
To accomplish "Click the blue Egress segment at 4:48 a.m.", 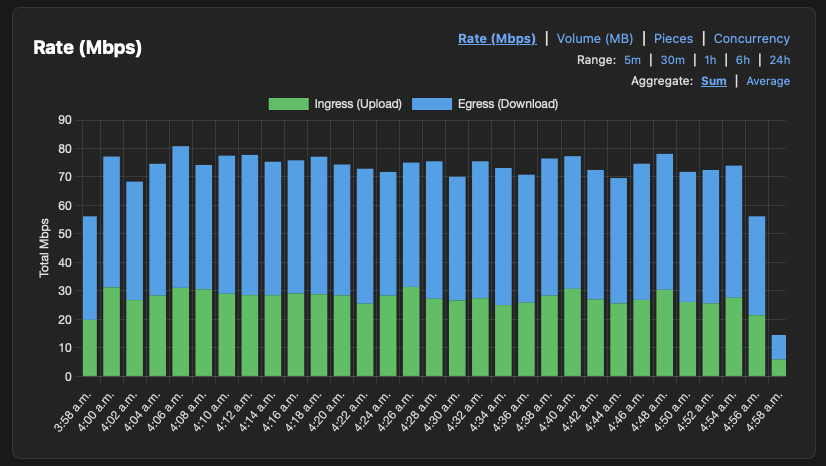I will 664,222.
